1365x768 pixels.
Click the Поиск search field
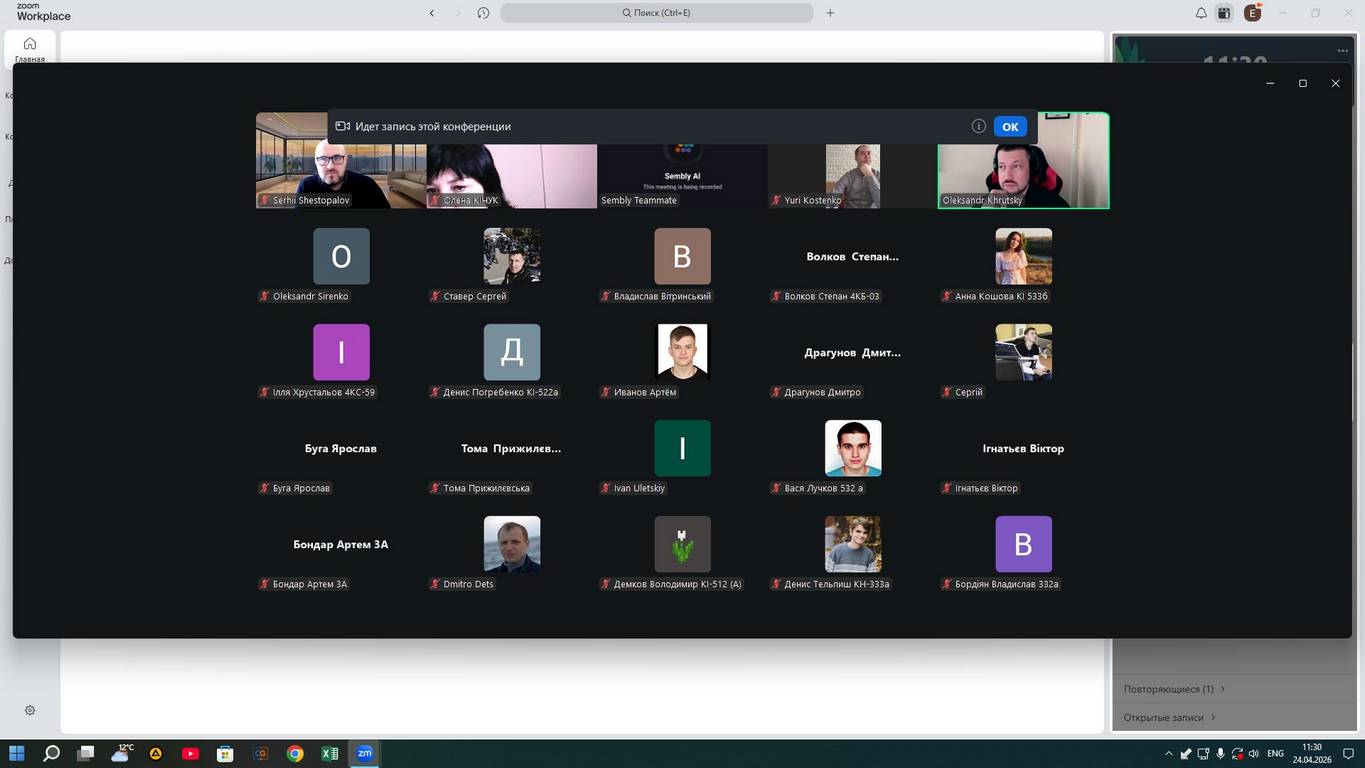coord(656,13)
